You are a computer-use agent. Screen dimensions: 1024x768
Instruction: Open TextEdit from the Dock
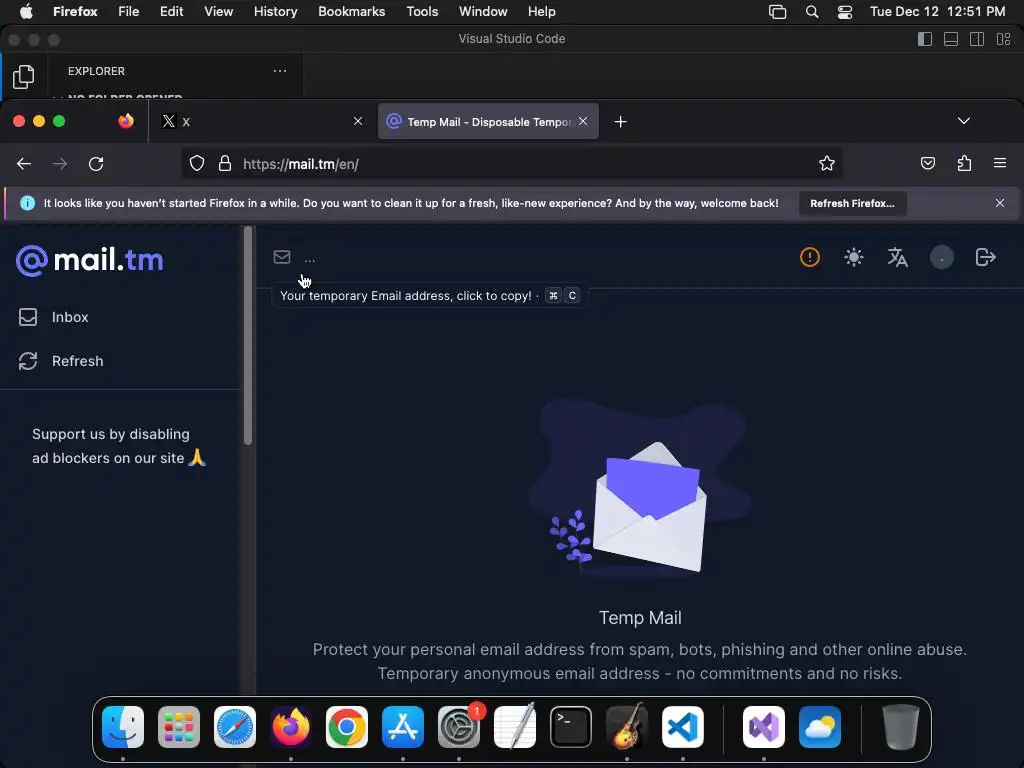click(515, 727)
